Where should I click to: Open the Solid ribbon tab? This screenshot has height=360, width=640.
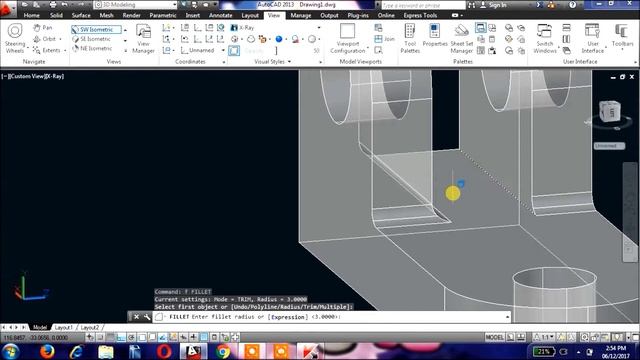click(56, 15)
